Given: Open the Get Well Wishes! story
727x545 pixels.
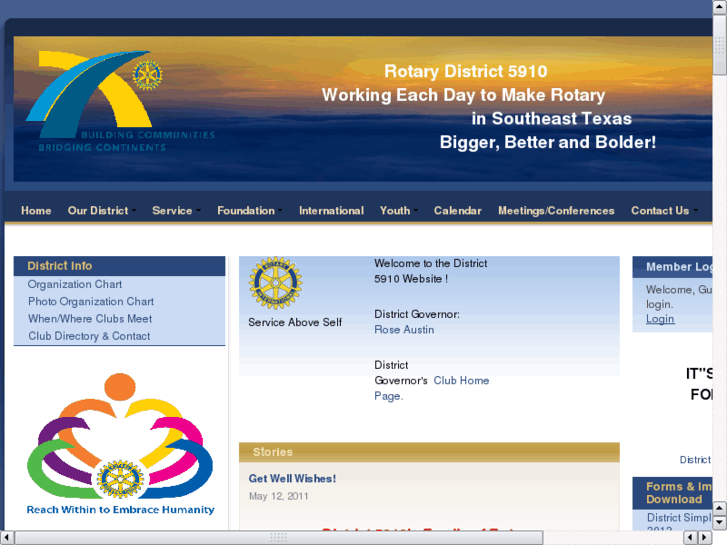Looking at the screenshot, I should (292, 479).
